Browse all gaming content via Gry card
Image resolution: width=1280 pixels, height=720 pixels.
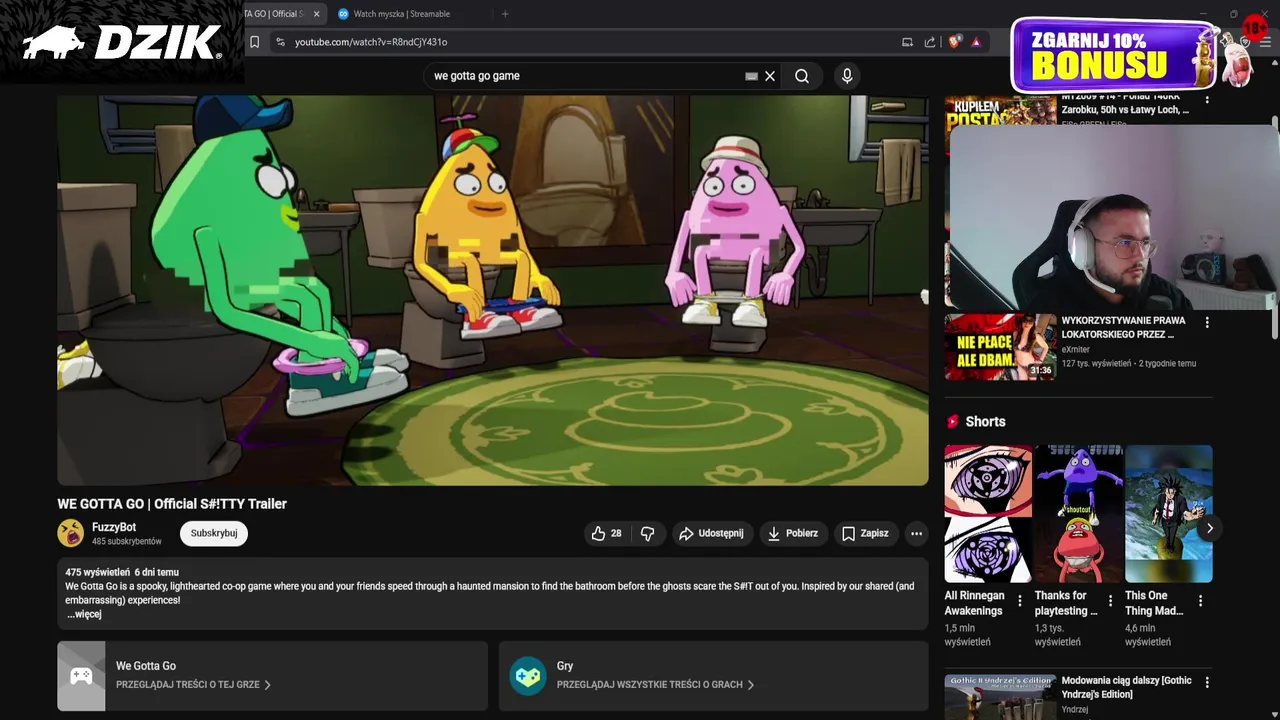[x=714, y=676]
